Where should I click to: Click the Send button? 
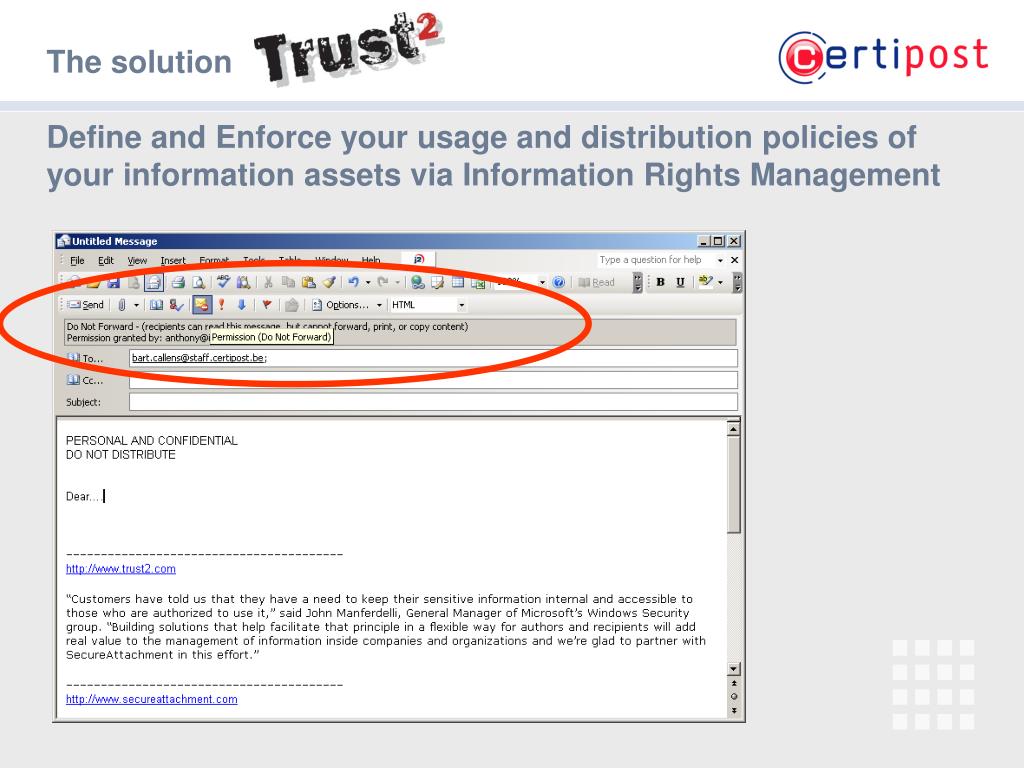(86, 305)
